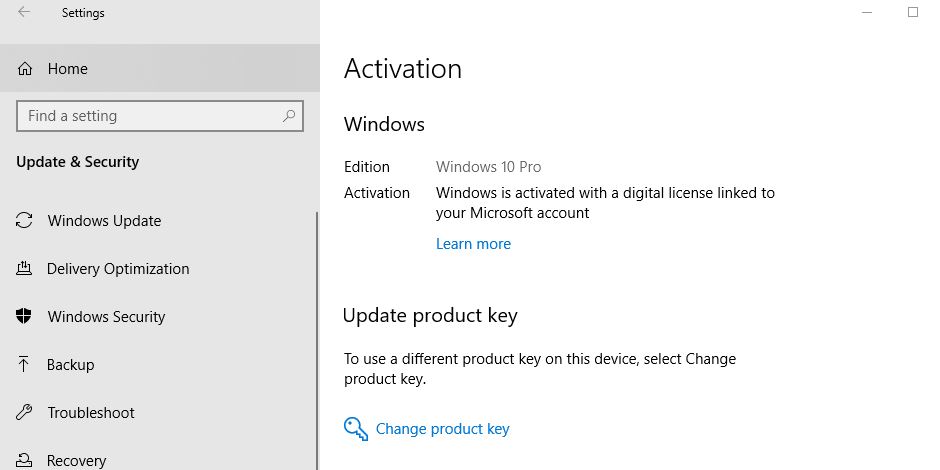This screenshot has height=470, width=940.
Task: Click the sidebar vertical scrollbar
Action: [x=318, y=341]
